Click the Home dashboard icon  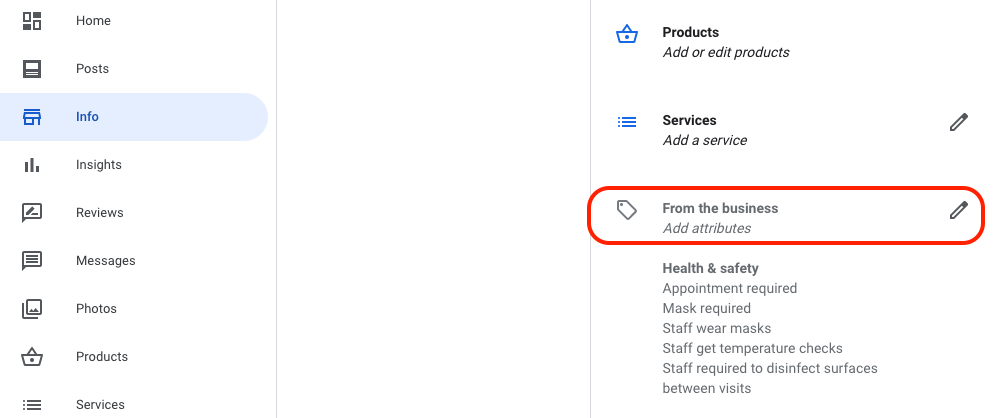(32, 21)
